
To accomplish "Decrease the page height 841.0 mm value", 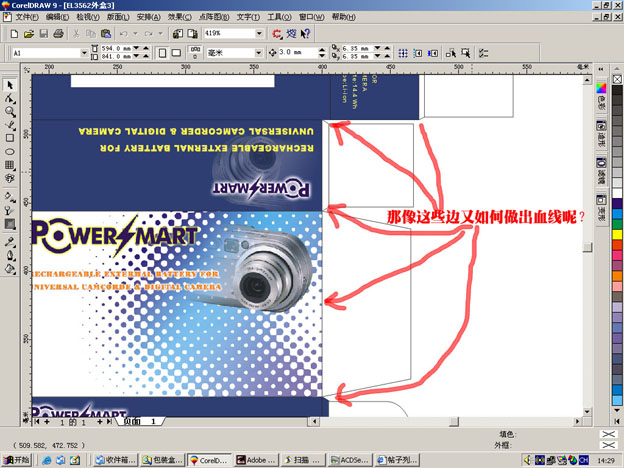I will (x=136, y=56).
